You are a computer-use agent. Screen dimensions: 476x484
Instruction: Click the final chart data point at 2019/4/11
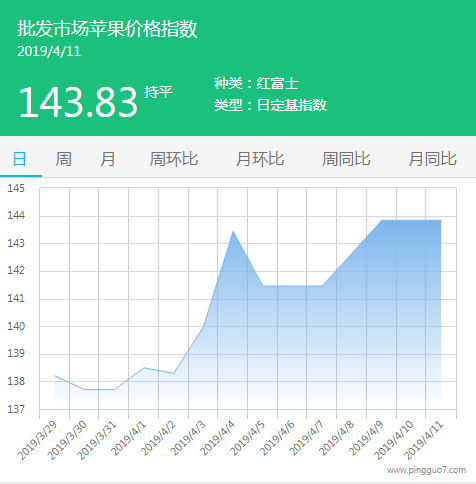(441, 220)
